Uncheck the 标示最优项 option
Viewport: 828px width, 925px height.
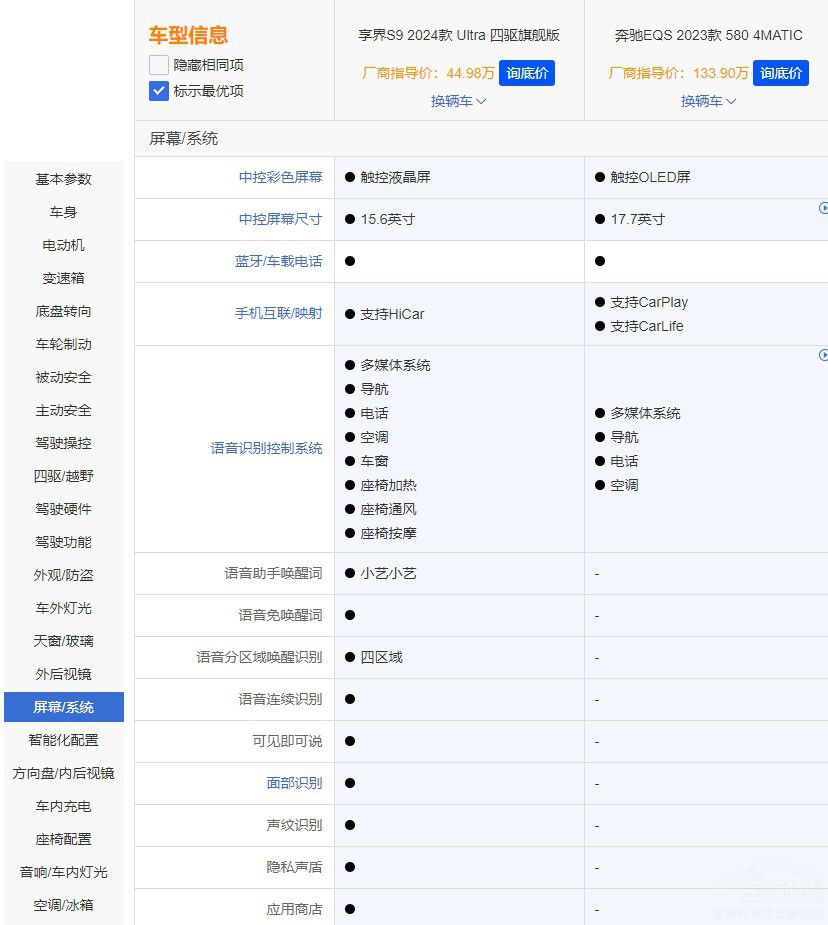coord(157,90)
